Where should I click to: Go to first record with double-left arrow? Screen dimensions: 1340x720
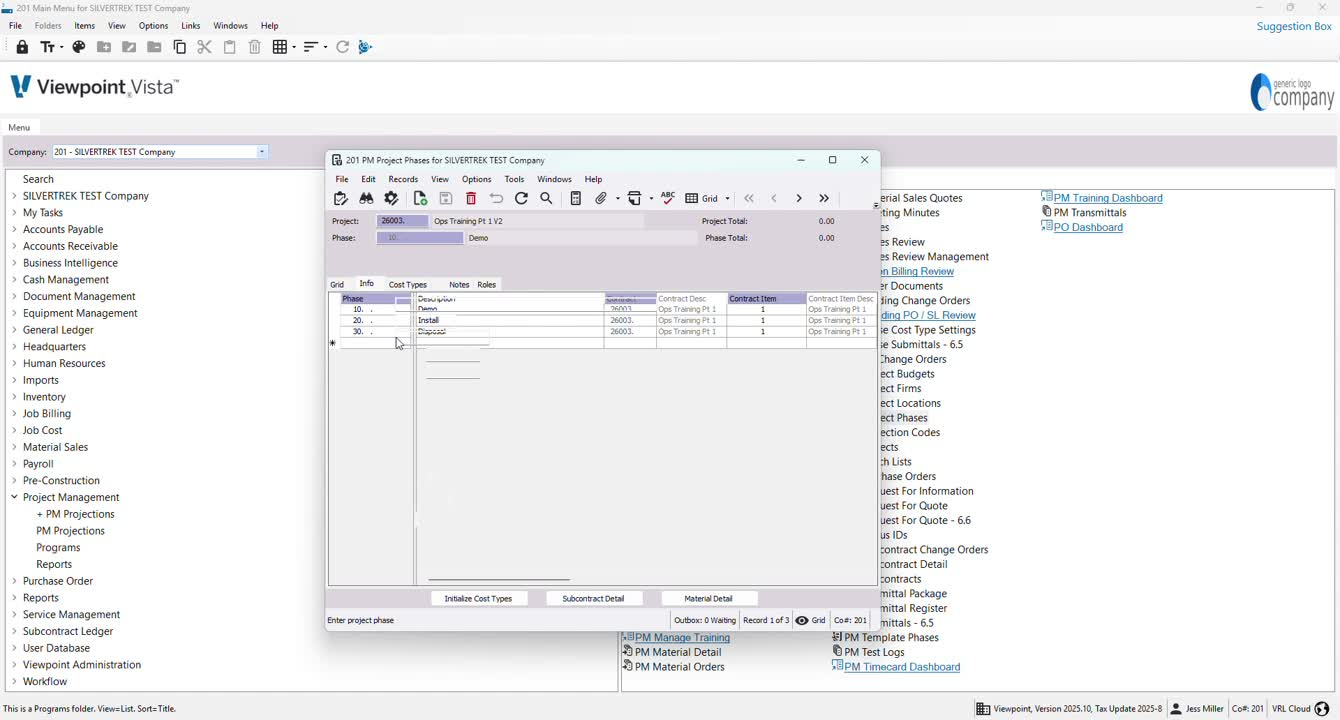[x=749, y=199]
